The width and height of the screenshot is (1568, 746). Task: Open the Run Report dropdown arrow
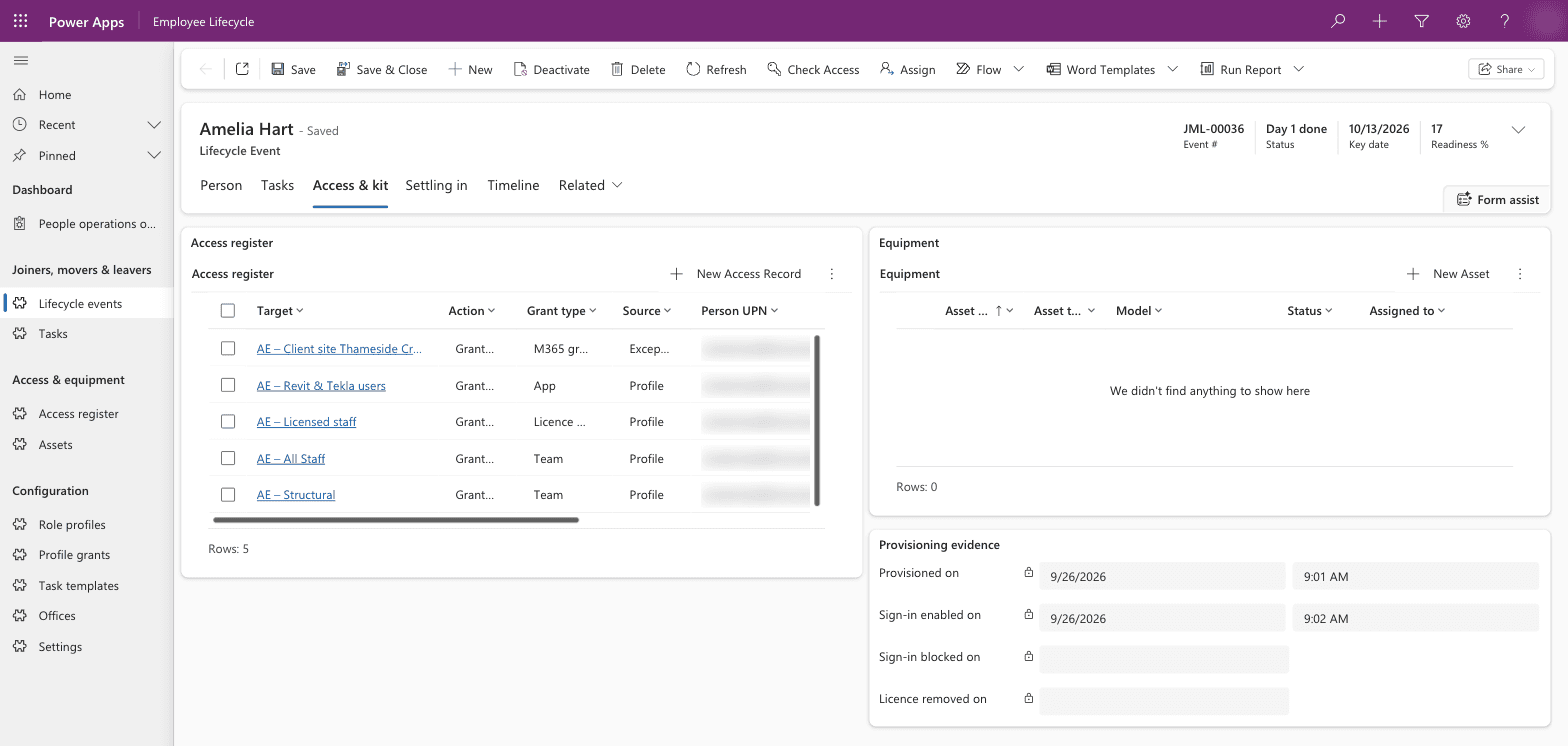(x=1299, y=69)
